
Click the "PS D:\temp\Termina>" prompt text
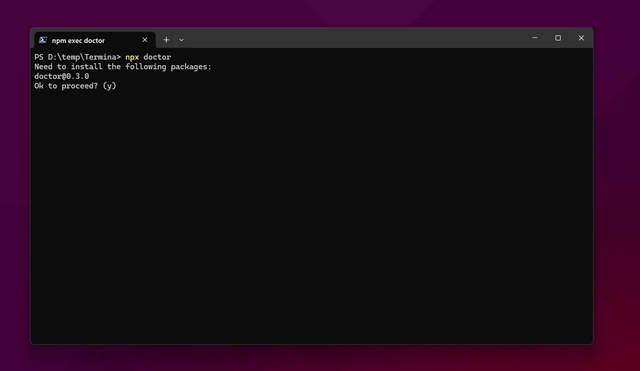pyautogui.click(x=78, y=57)
